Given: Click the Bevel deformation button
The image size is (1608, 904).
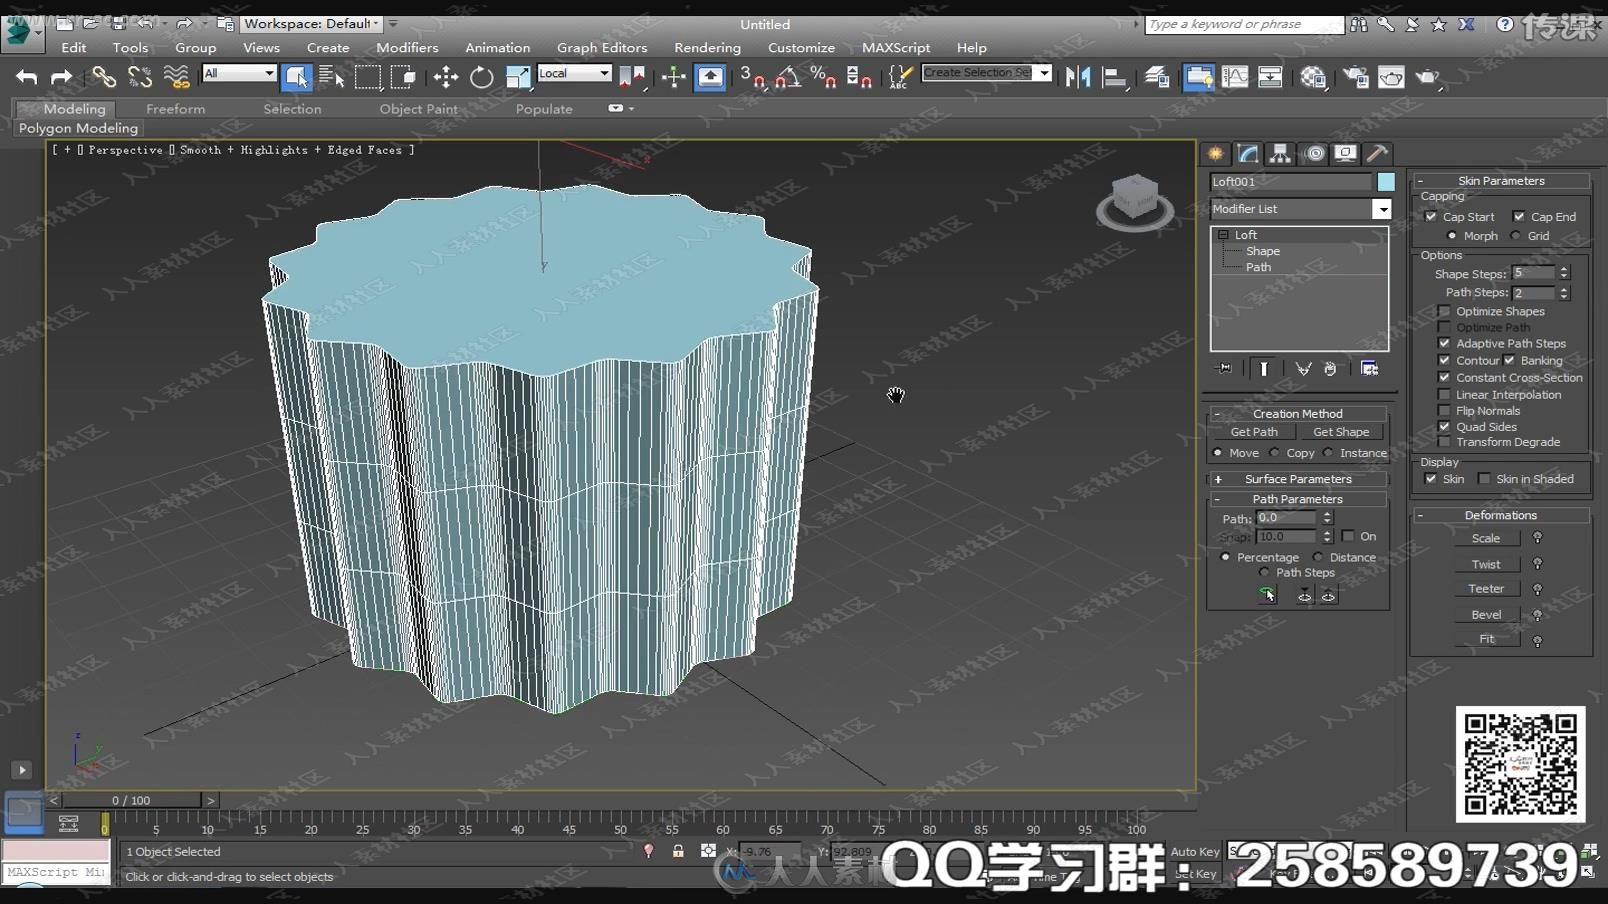Looking at the screenshot, I should (1486, 614).
